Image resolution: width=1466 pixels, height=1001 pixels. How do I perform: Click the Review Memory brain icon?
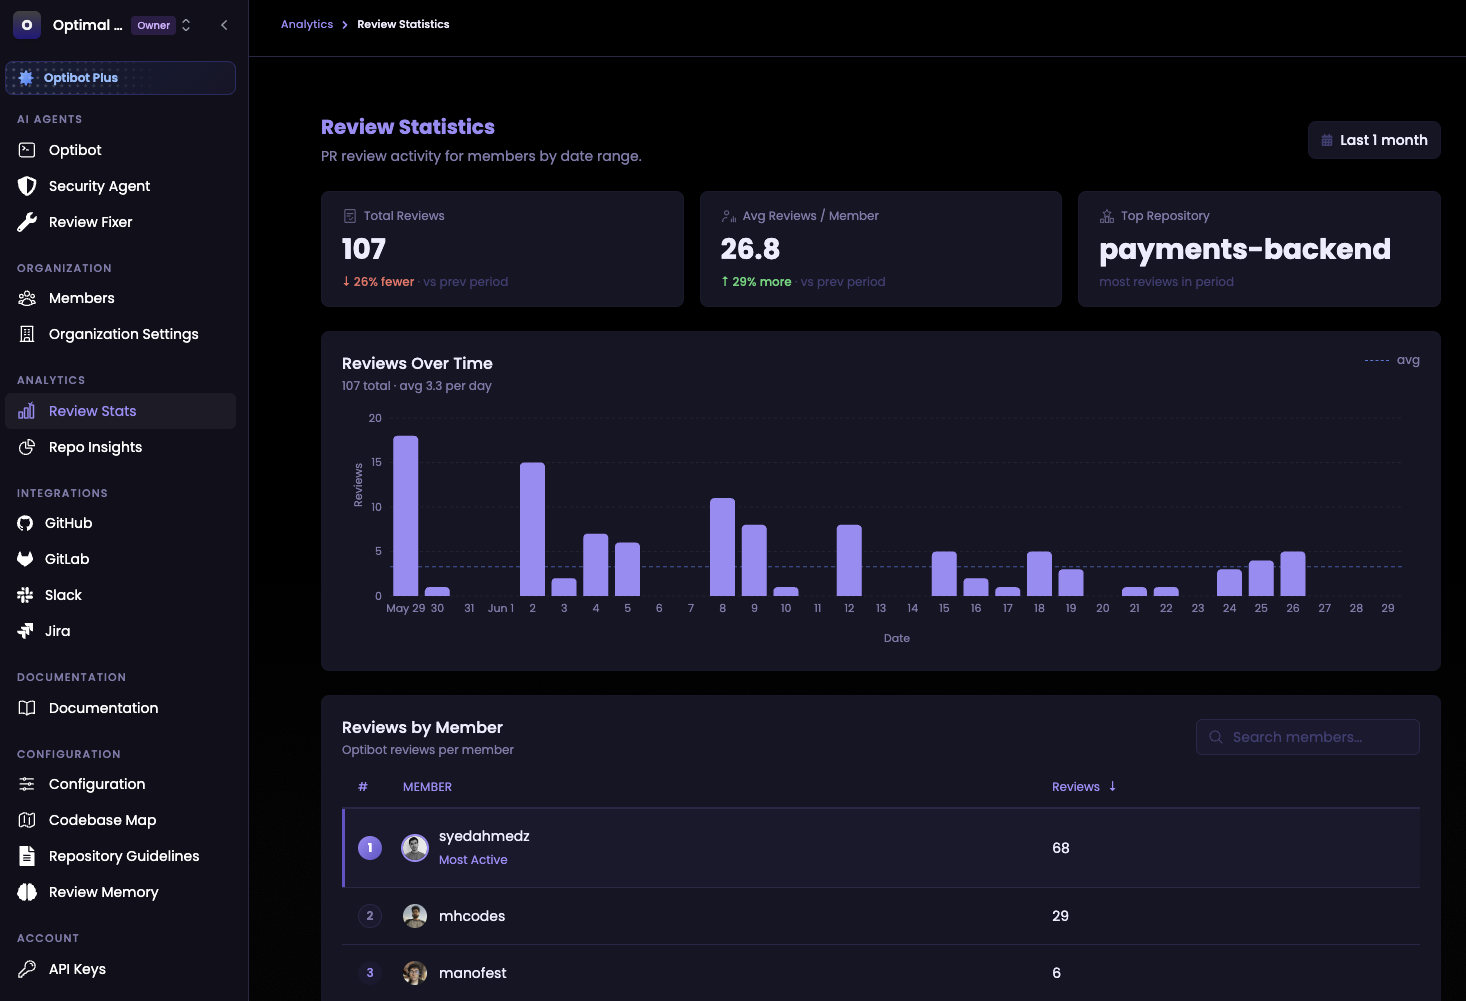[27, 892]
